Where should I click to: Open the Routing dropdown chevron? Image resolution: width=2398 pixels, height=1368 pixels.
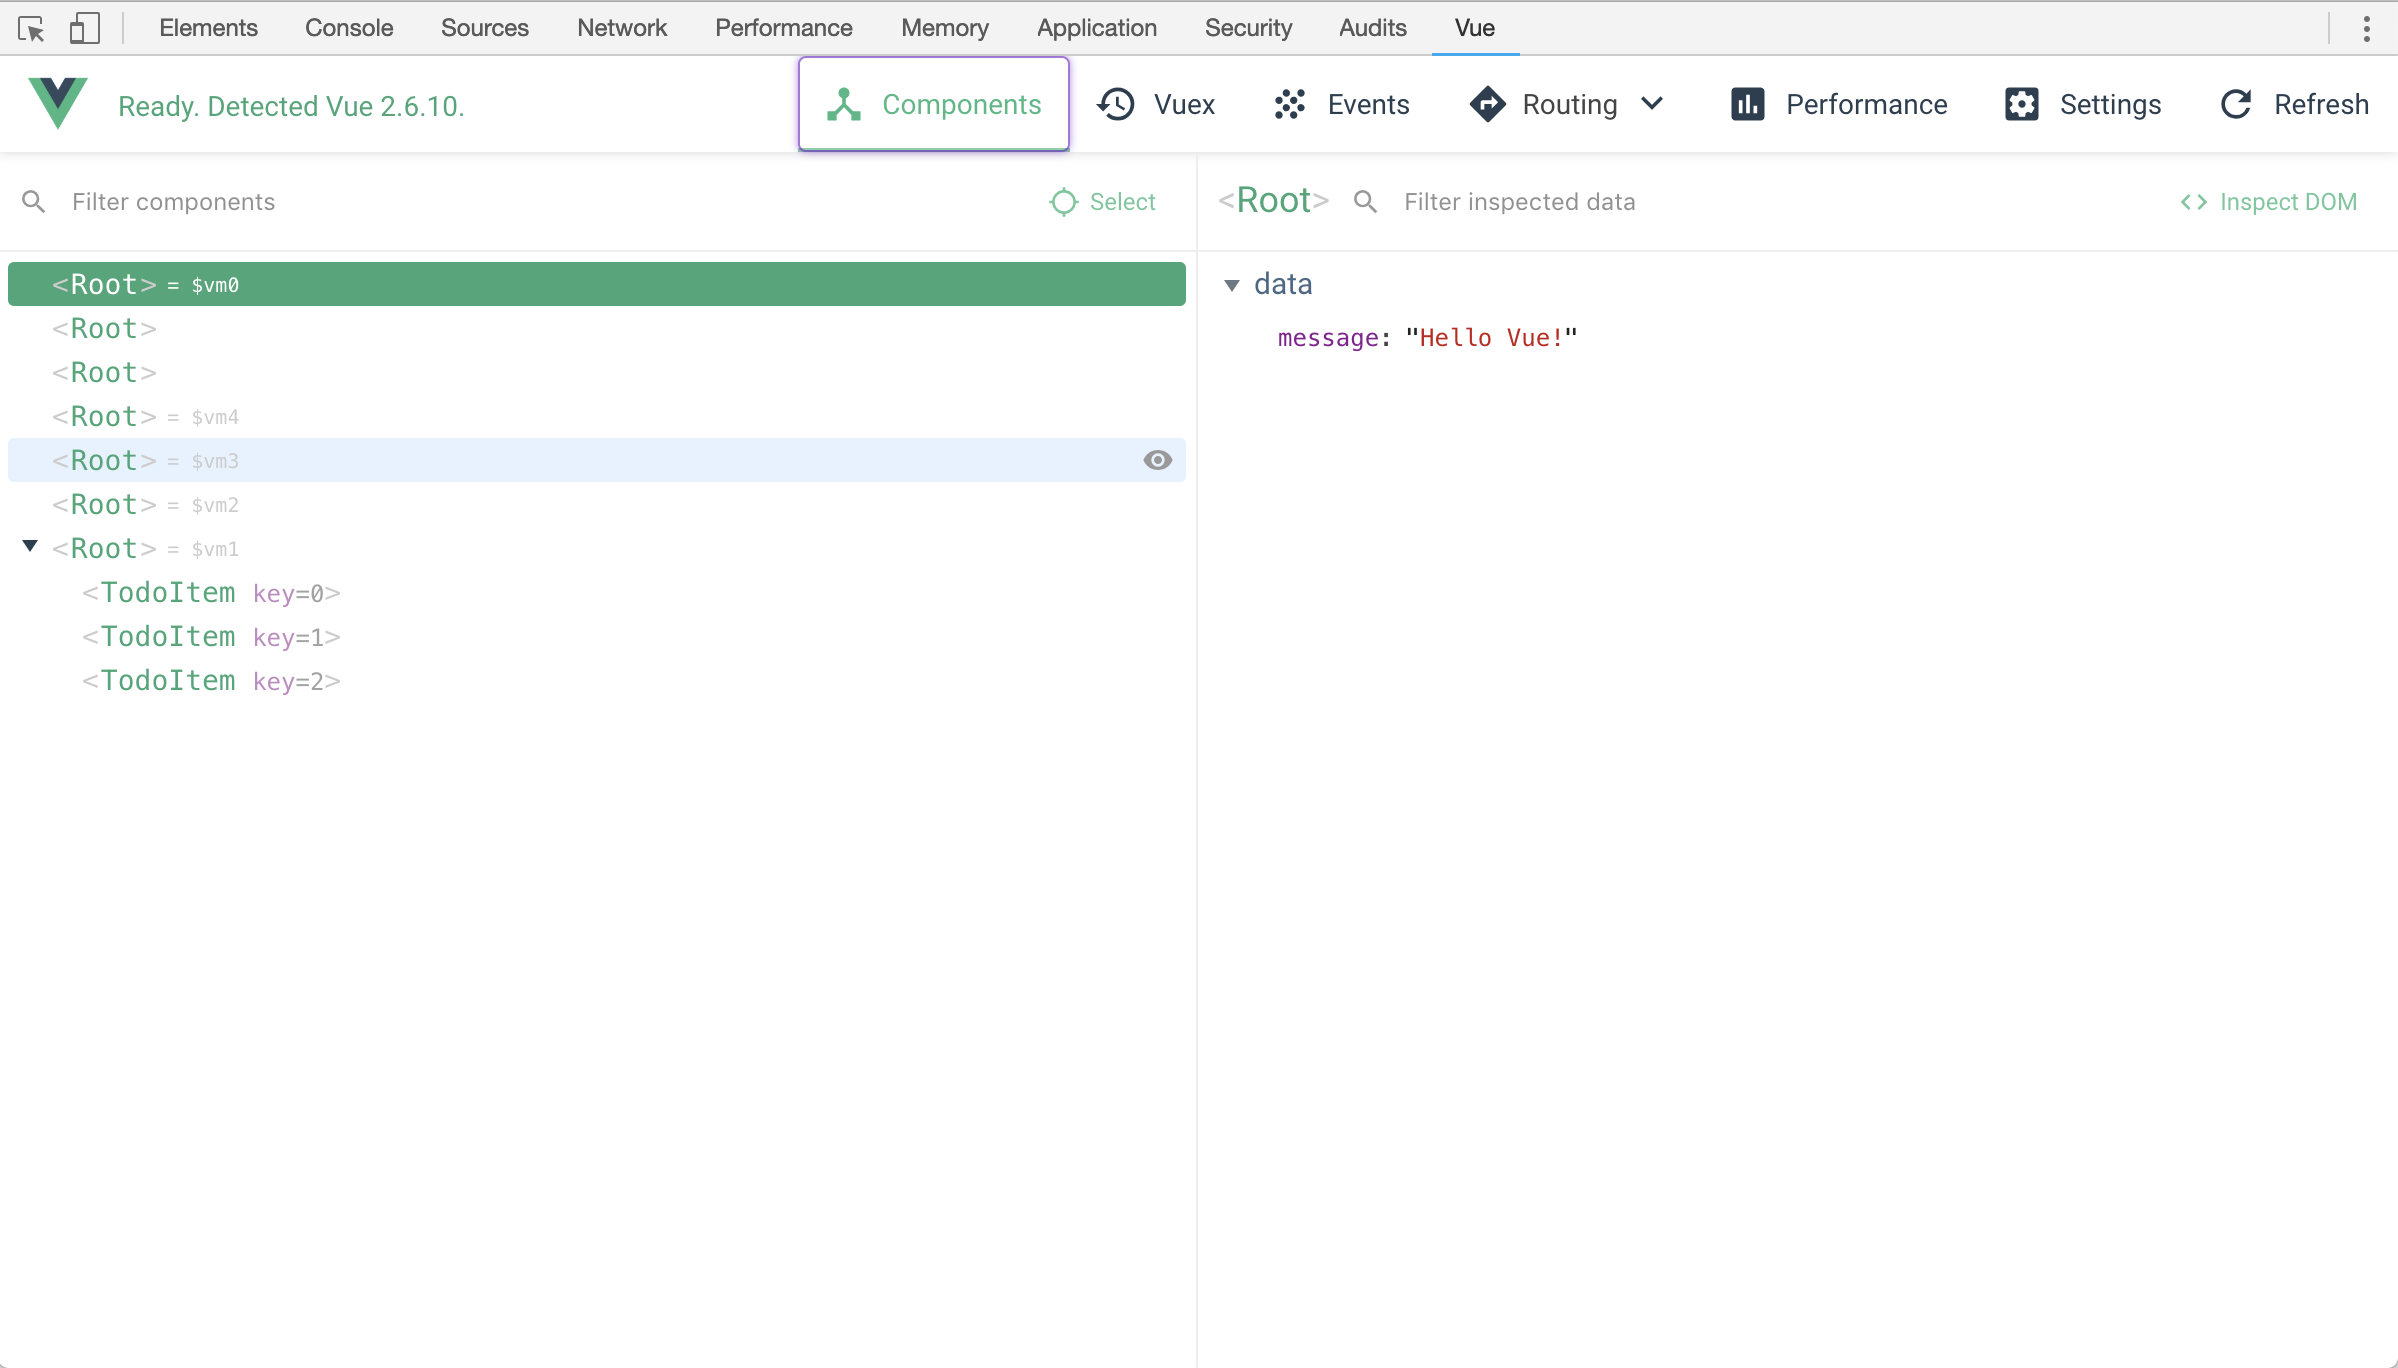pyautogui.click(x=1652, y=104)
